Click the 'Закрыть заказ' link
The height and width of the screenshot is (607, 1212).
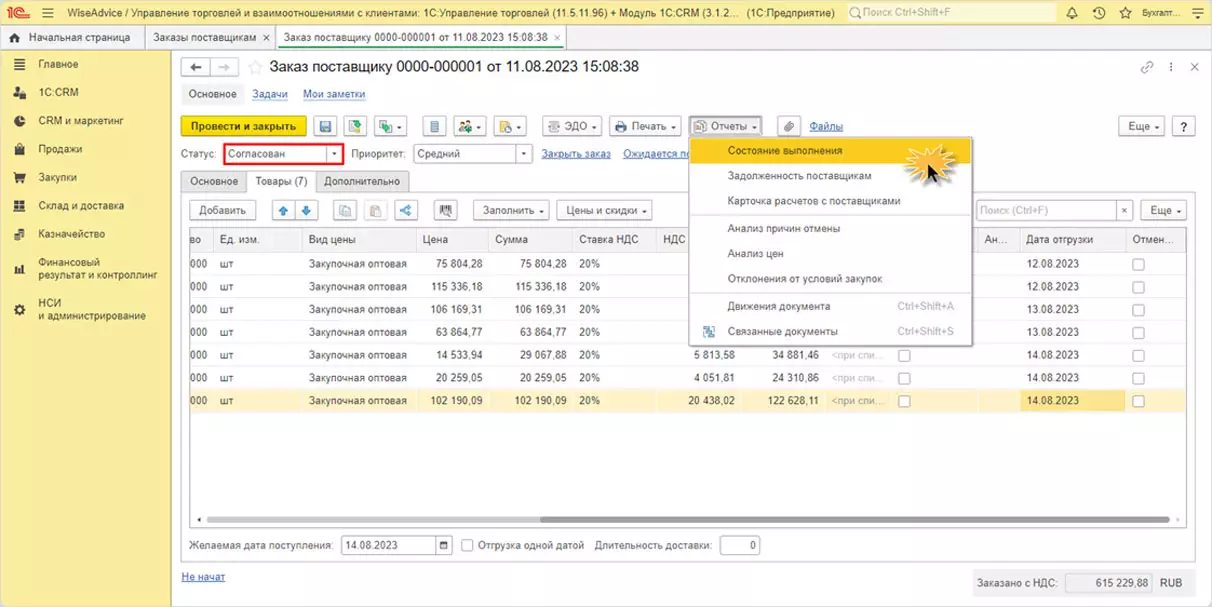(x=575, y=154)
